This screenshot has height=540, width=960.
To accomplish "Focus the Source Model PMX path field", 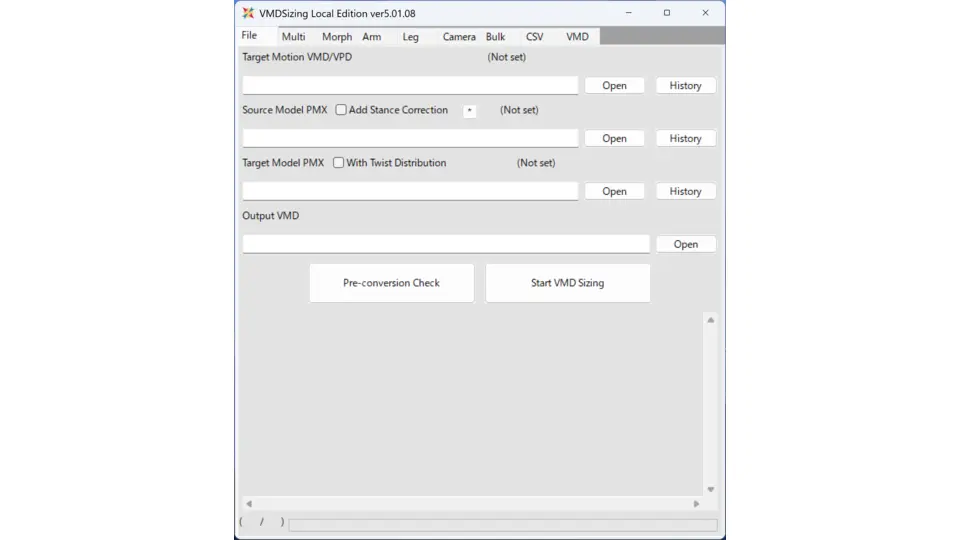I will [x=410, y=138].
